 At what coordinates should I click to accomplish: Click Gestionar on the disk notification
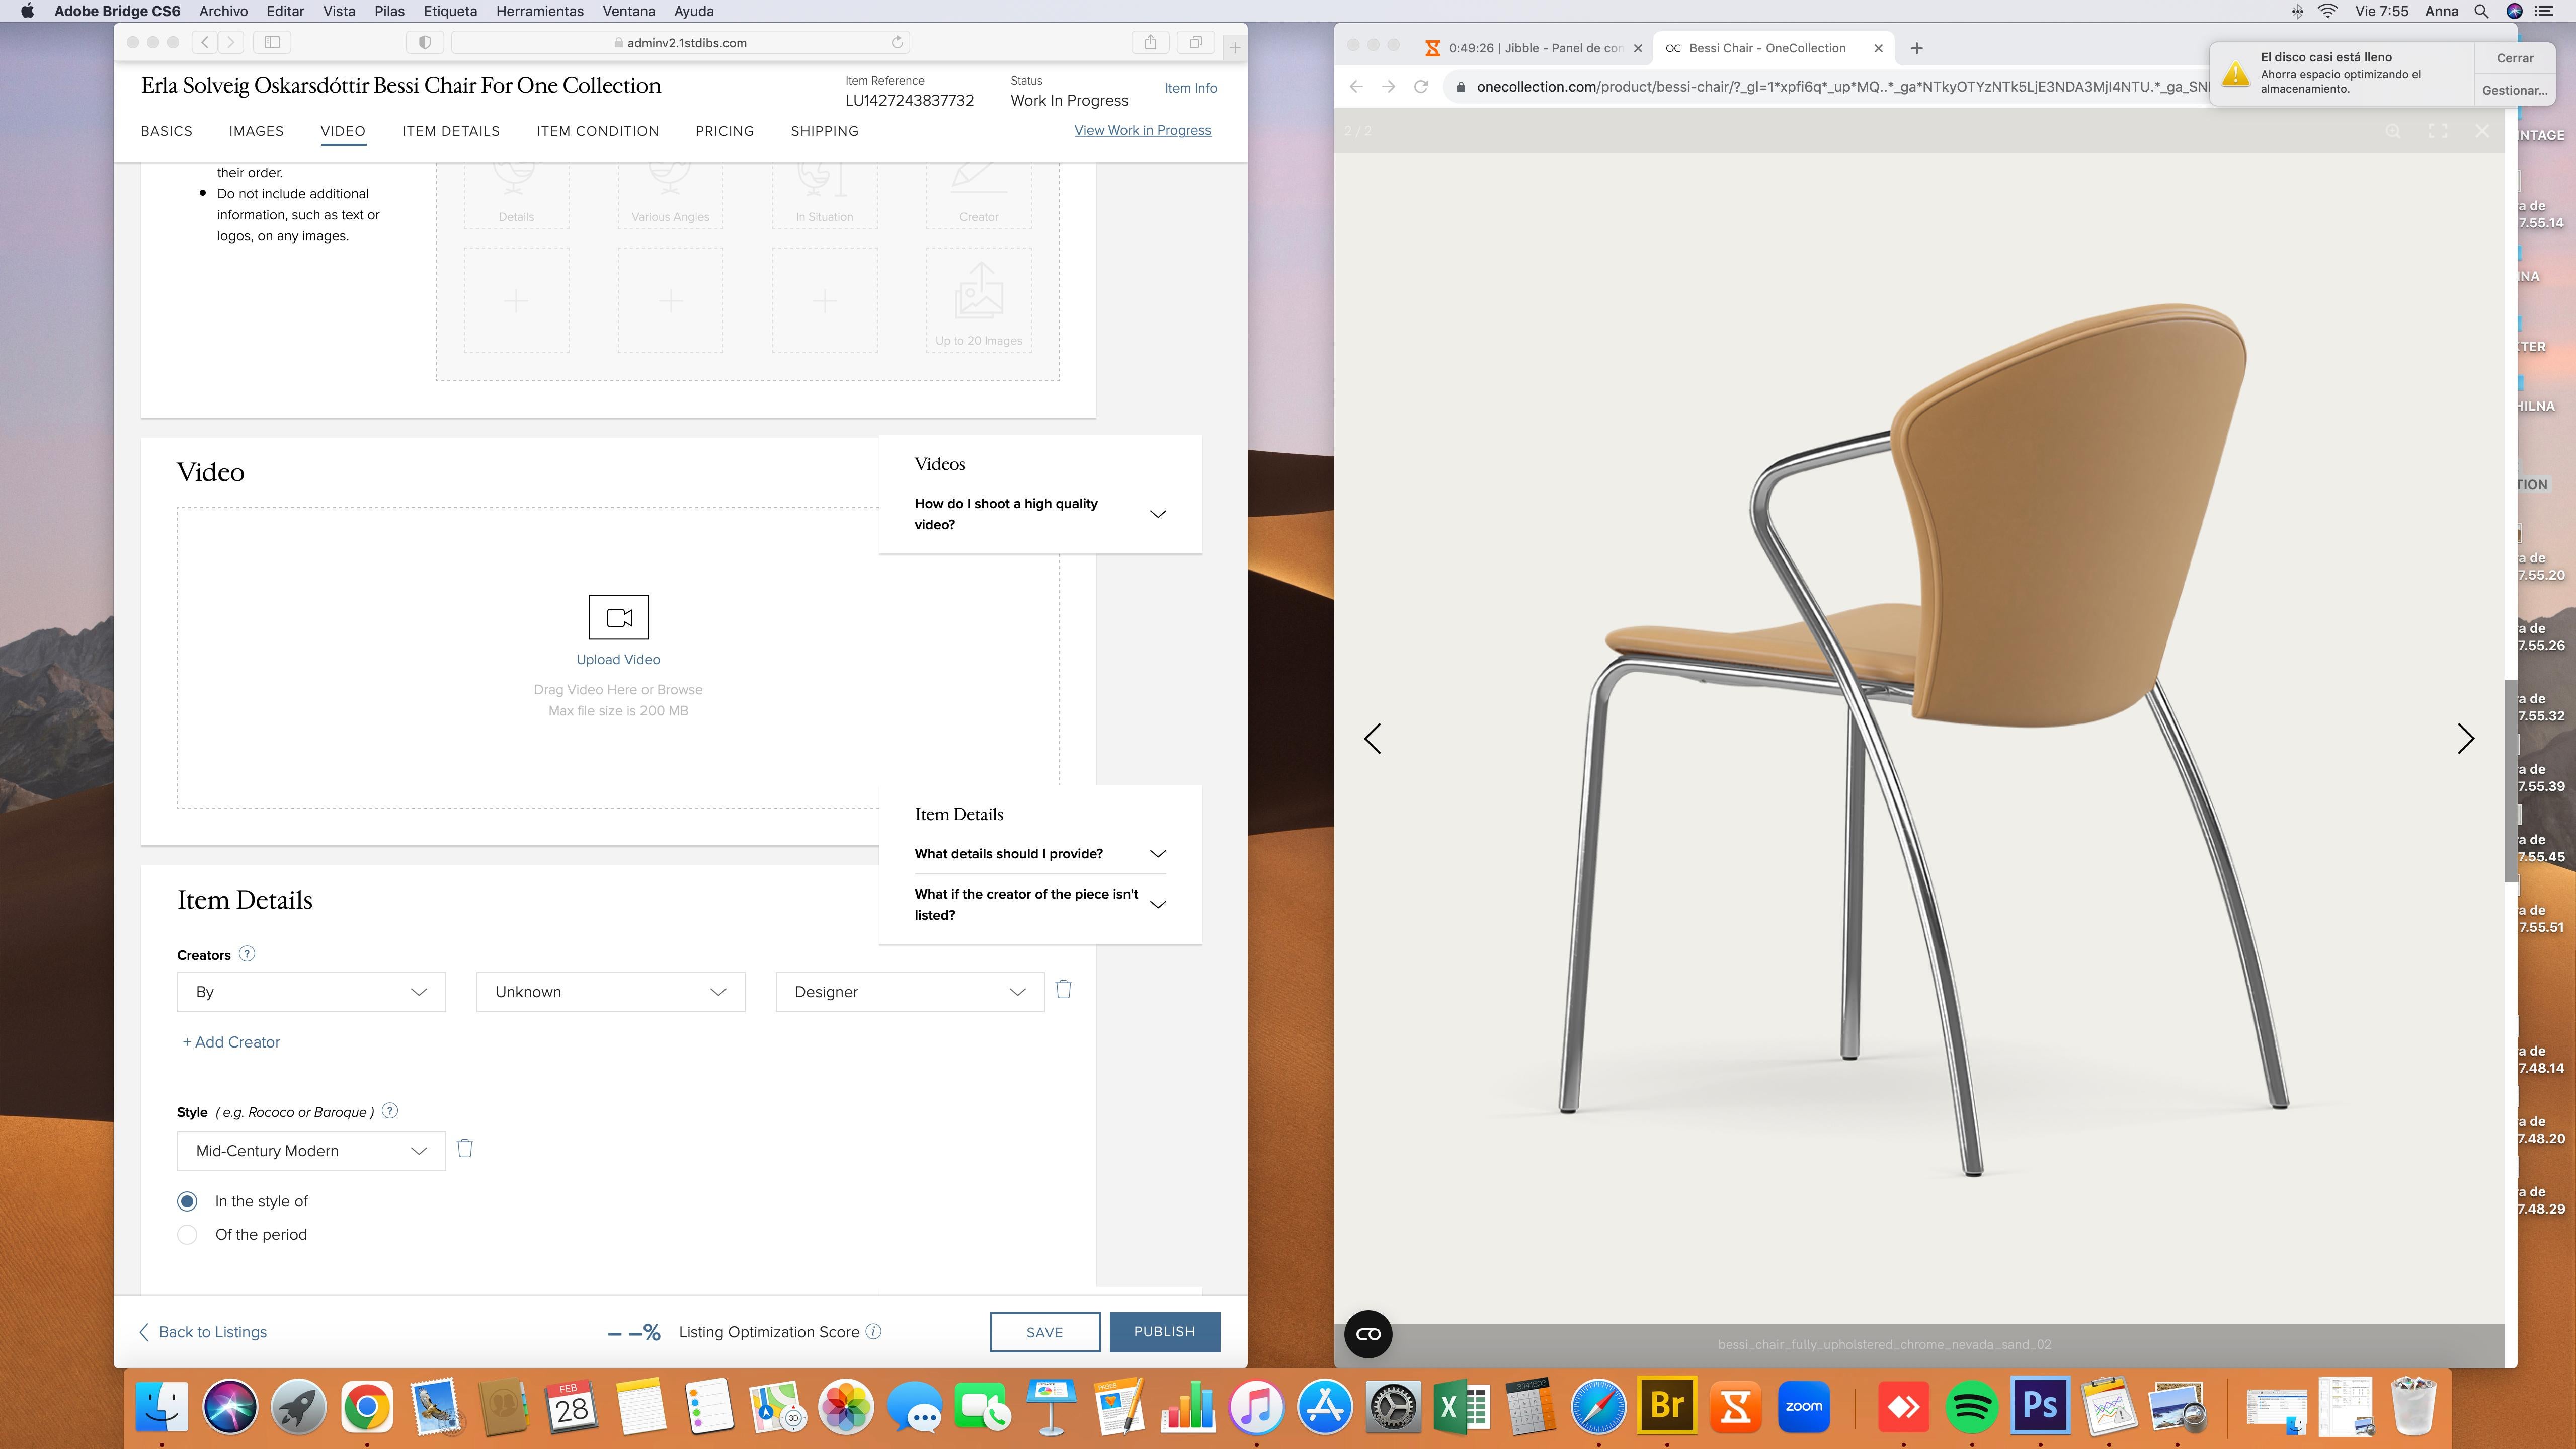2514,90
